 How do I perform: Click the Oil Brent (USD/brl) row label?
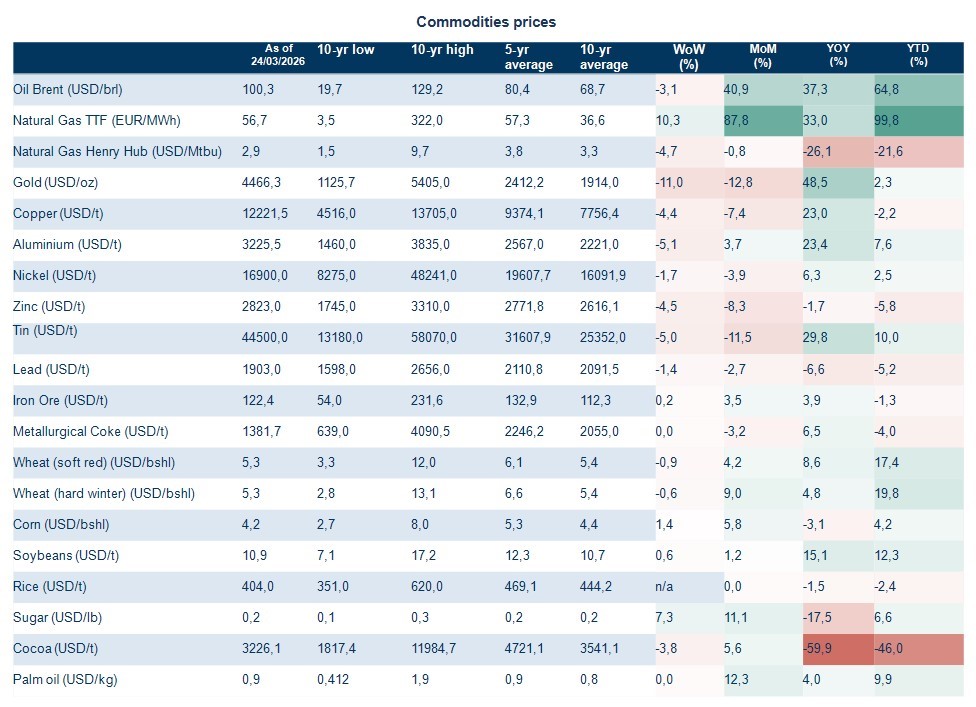67,90
